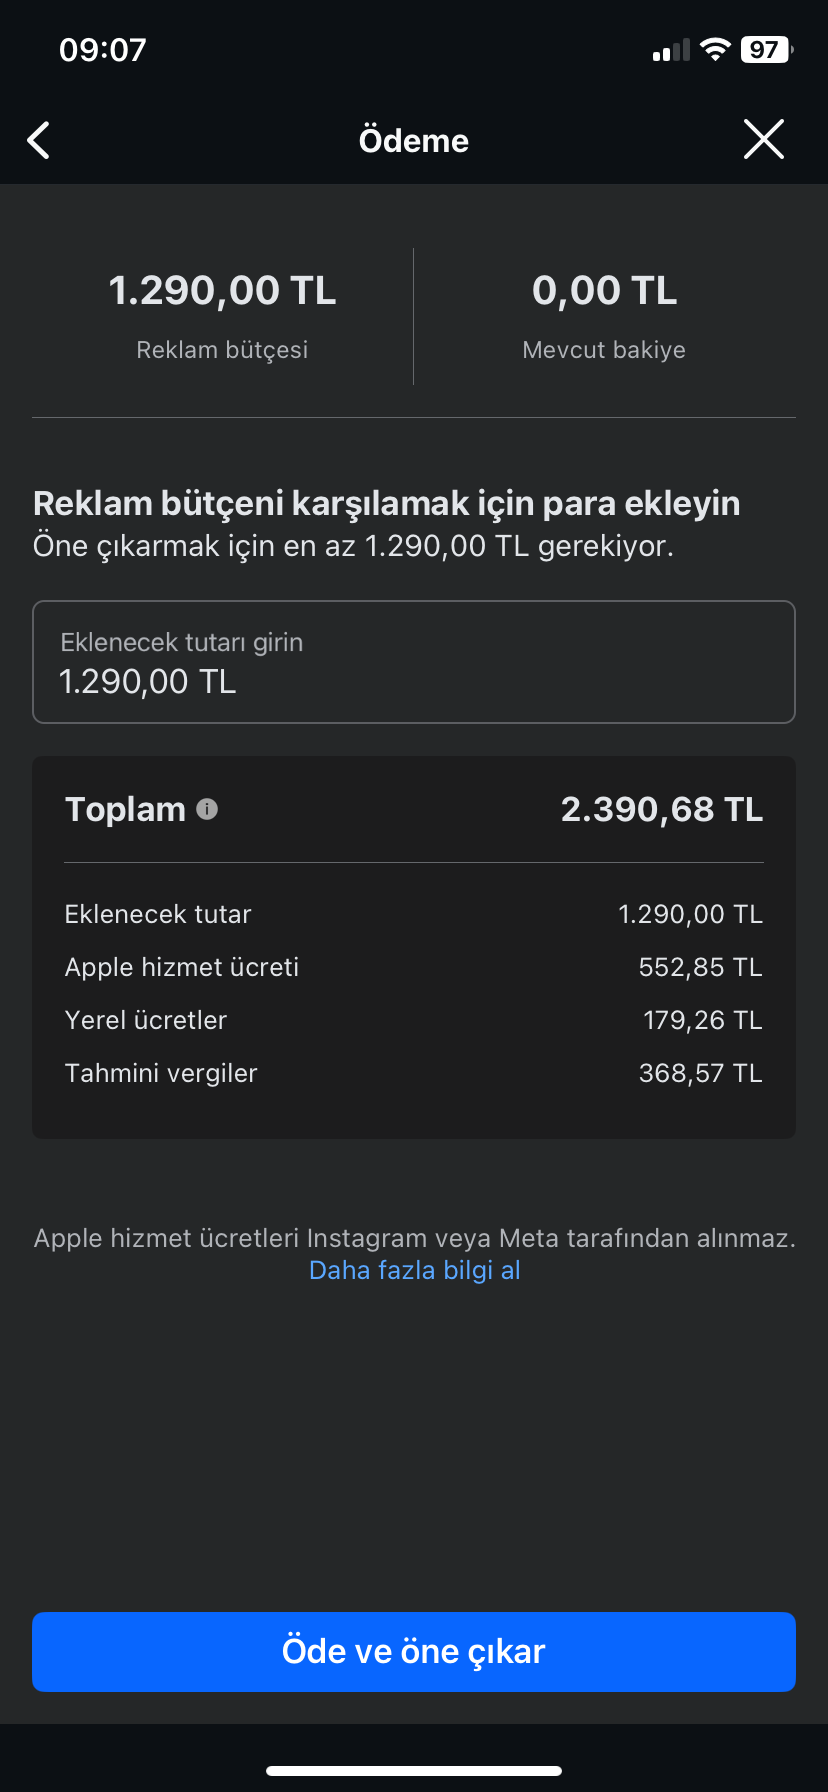Tap the Tahmini vergiler tax row
Screen dimensions: 828x1792
(414, 1073)
